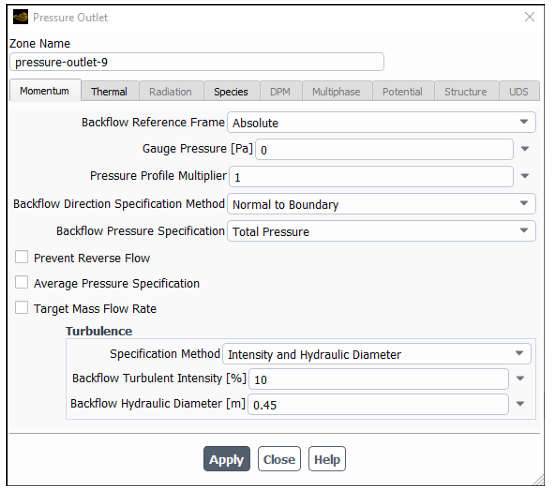Click the arrow icon beside Gauge Pressure field
This screenshot has width=553, height=491.
(525, 149)
